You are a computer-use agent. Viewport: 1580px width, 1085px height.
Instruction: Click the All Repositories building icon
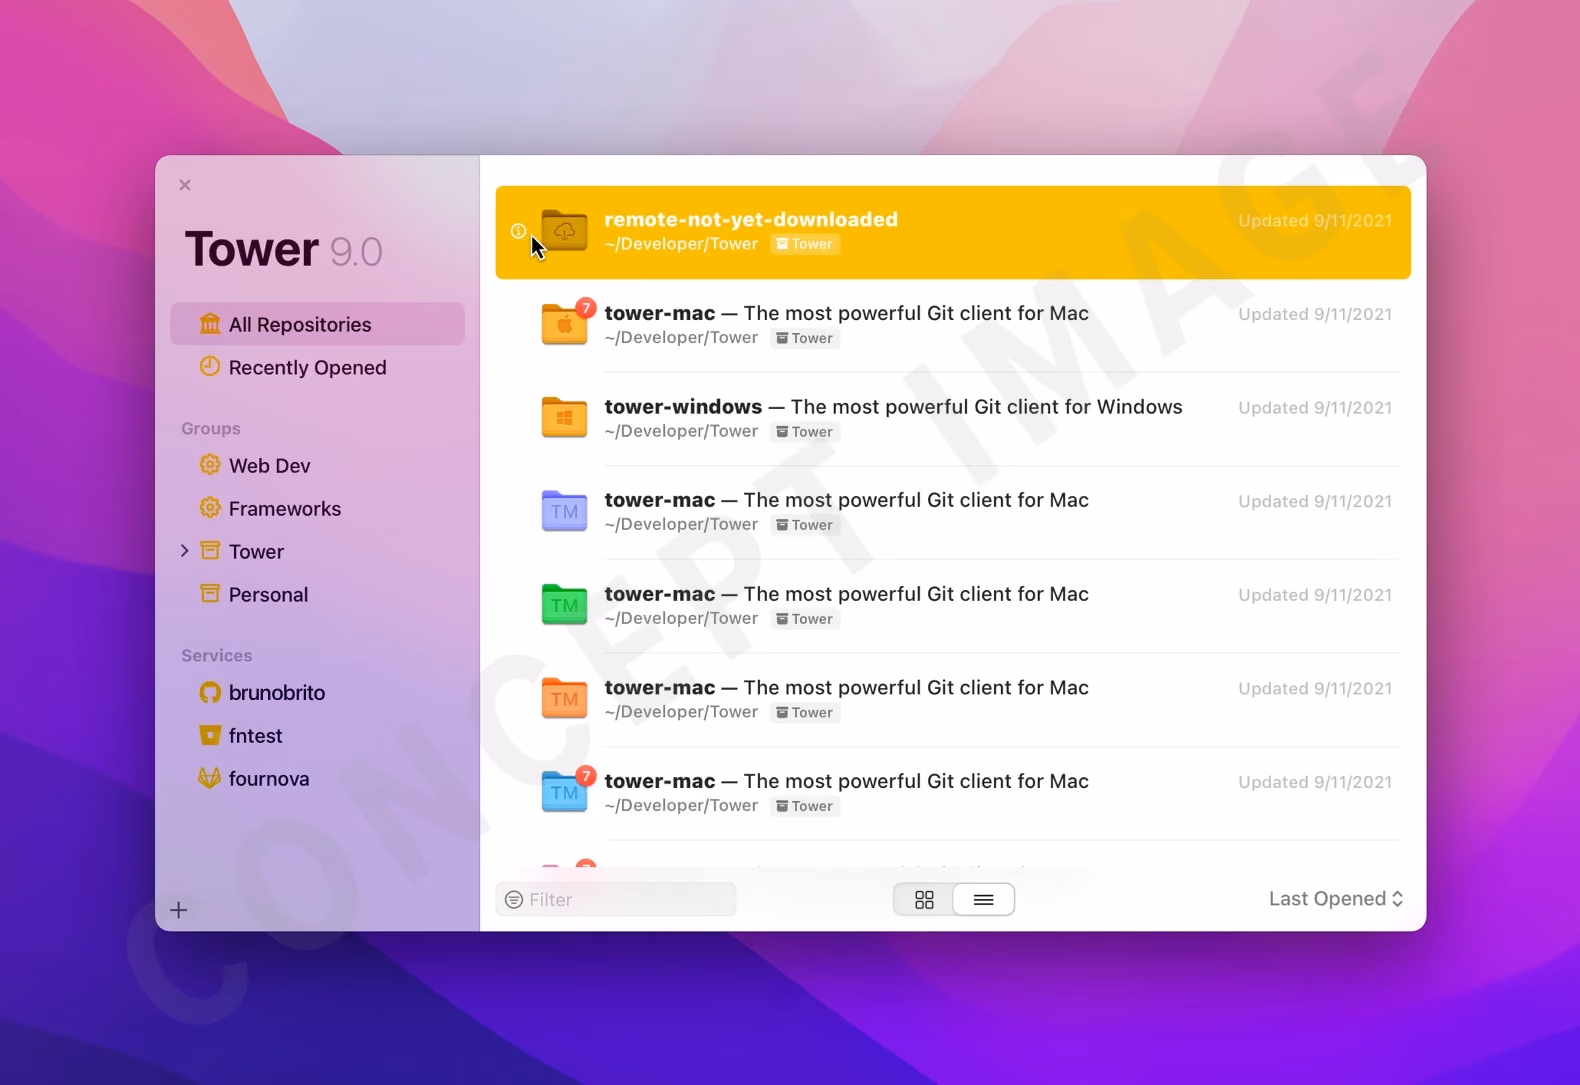[210, 324]
